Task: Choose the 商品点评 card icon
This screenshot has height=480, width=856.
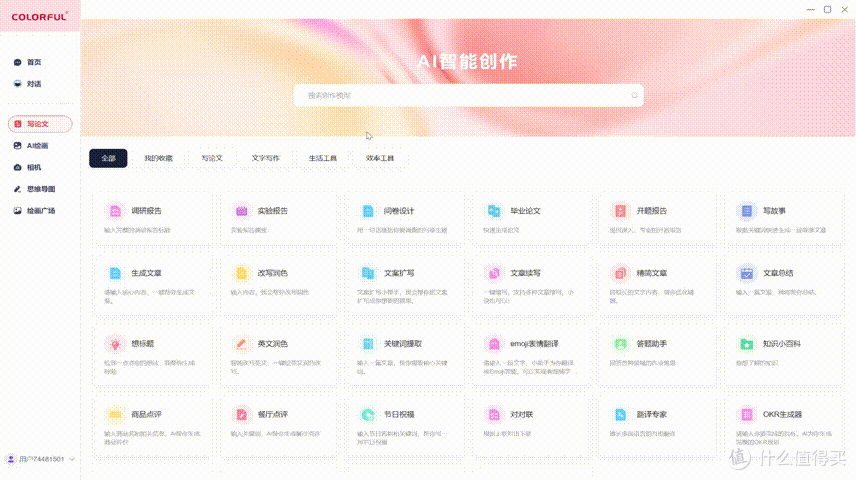Action: (x=115, y=415)
